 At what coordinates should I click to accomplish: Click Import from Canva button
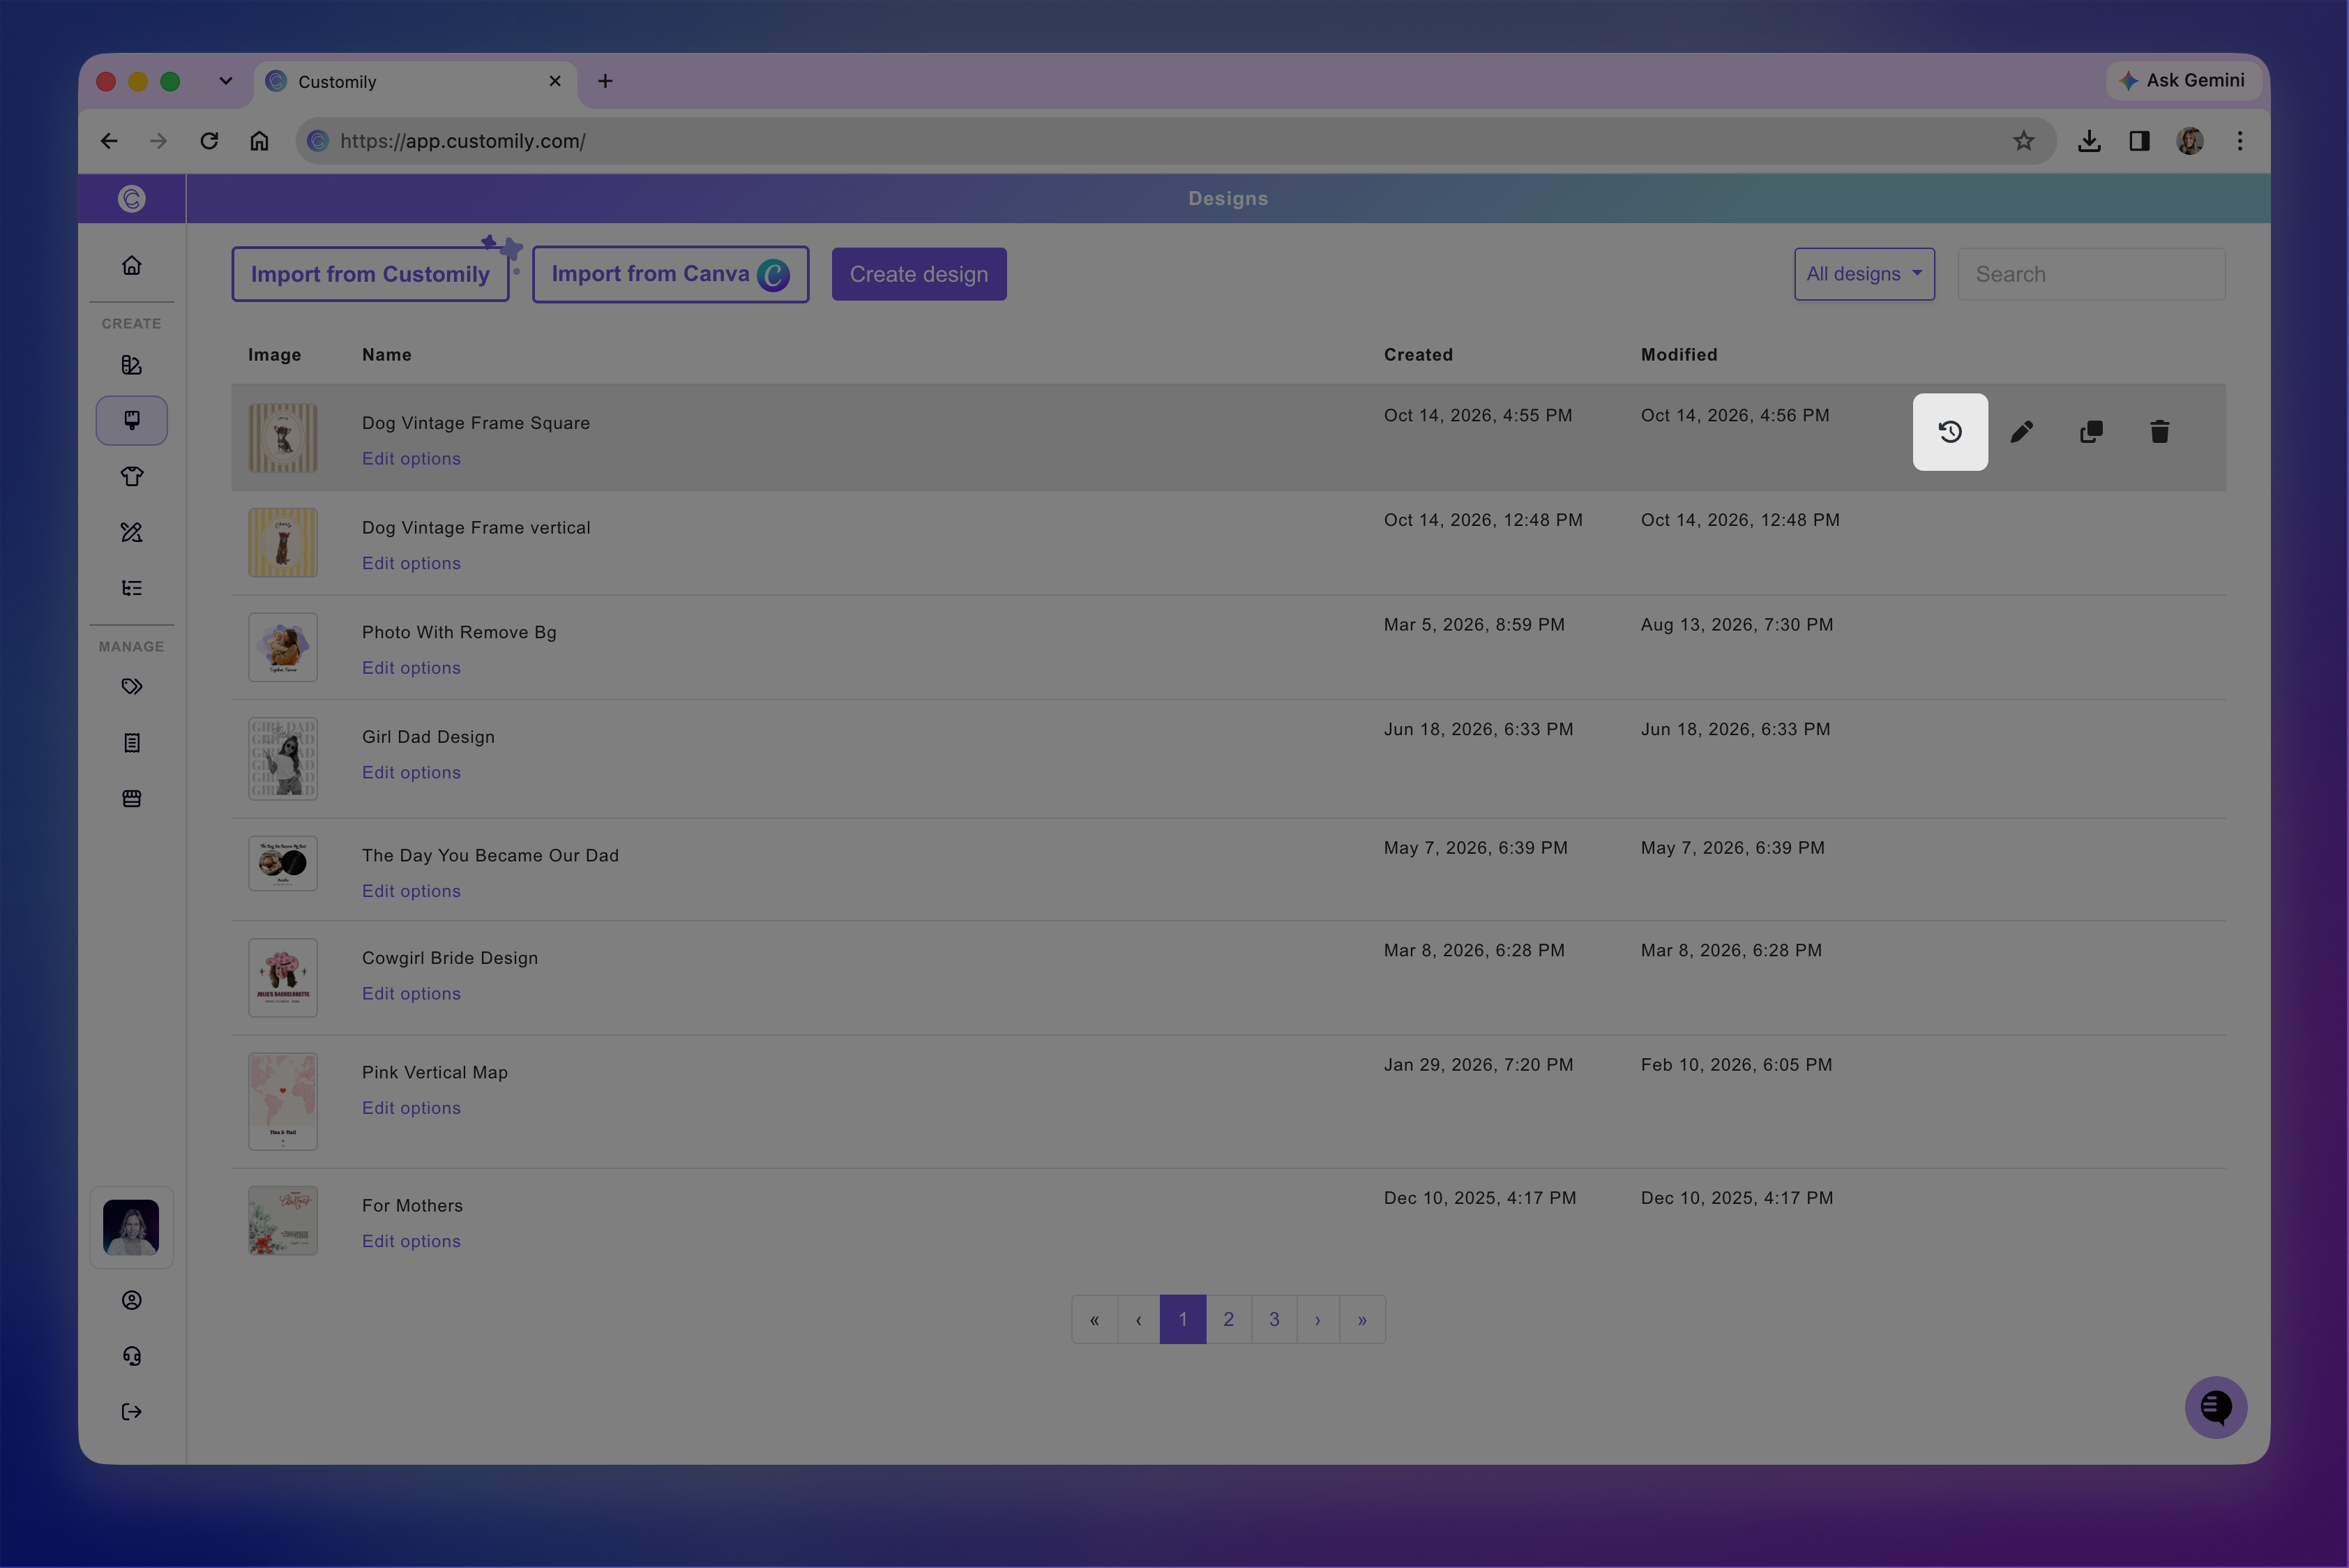[670, 274]
